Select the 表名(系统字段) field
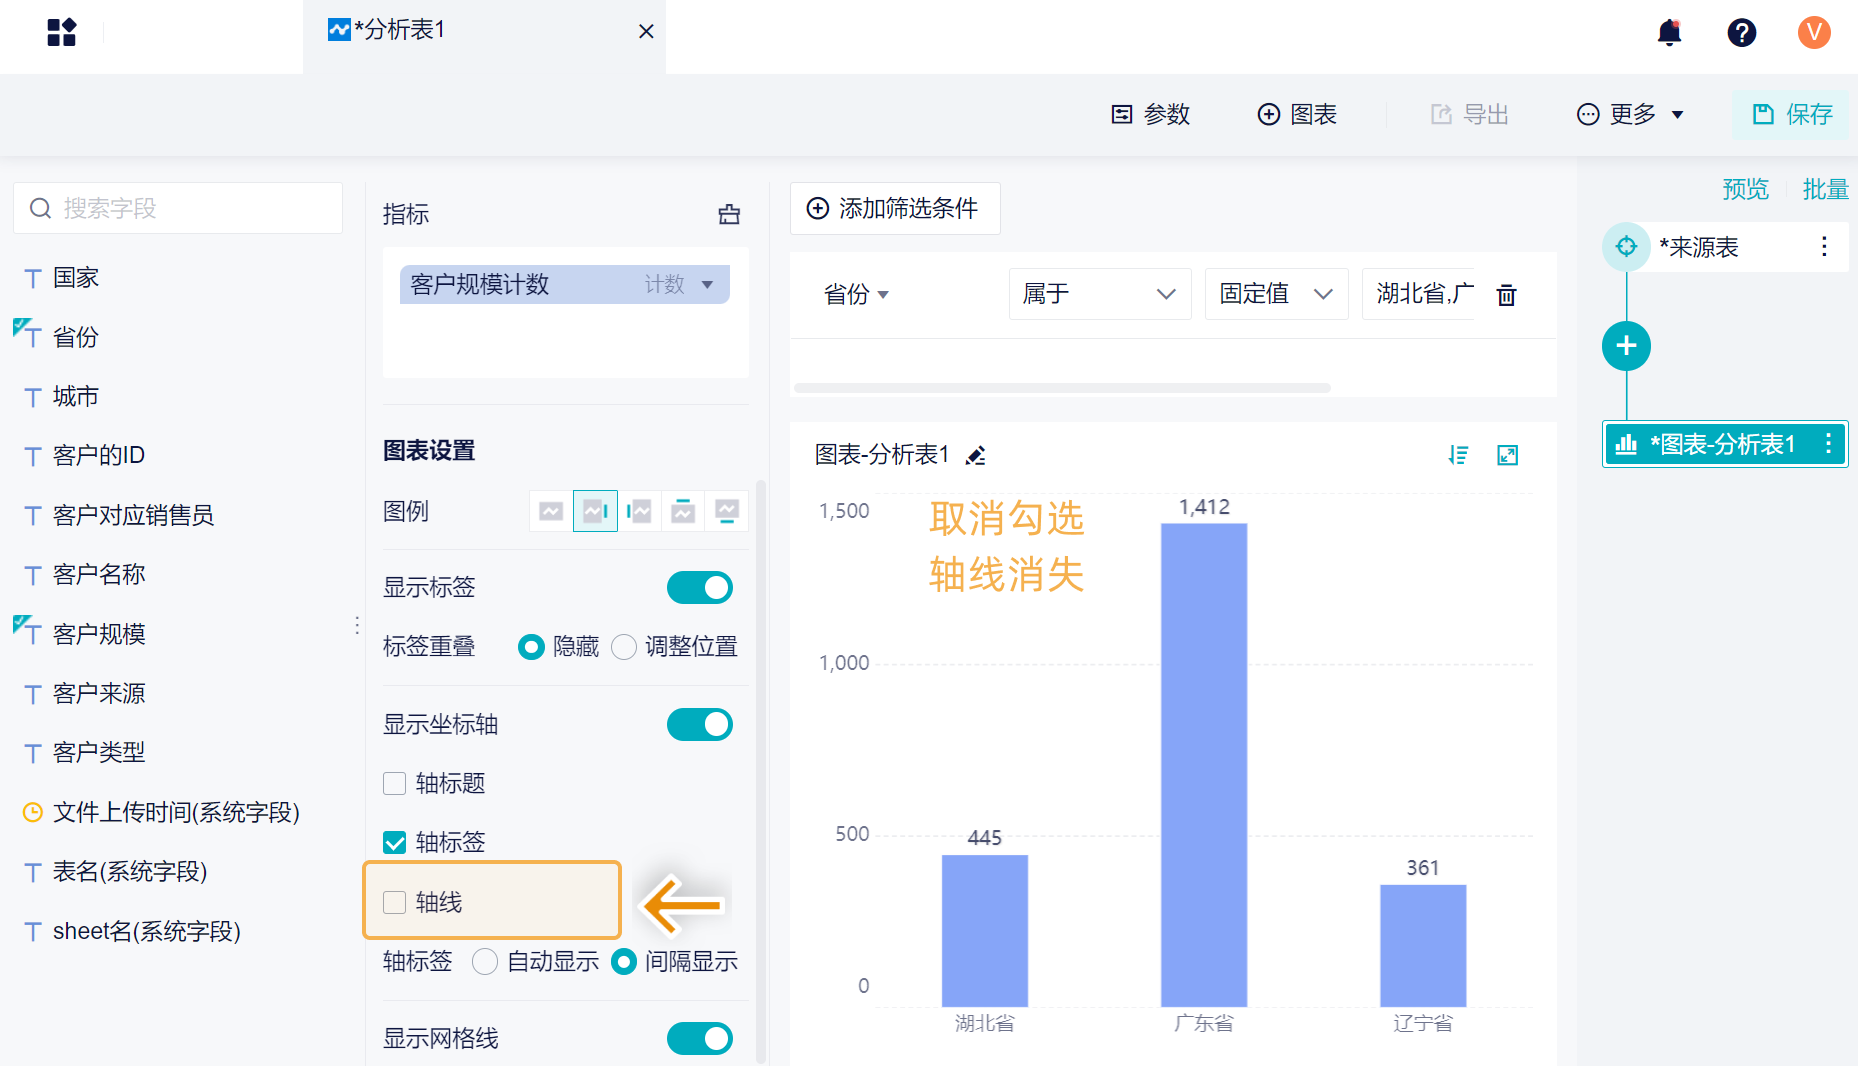Image resolution: width=1858 pixels, height=1066 pixels. (130, 872)
